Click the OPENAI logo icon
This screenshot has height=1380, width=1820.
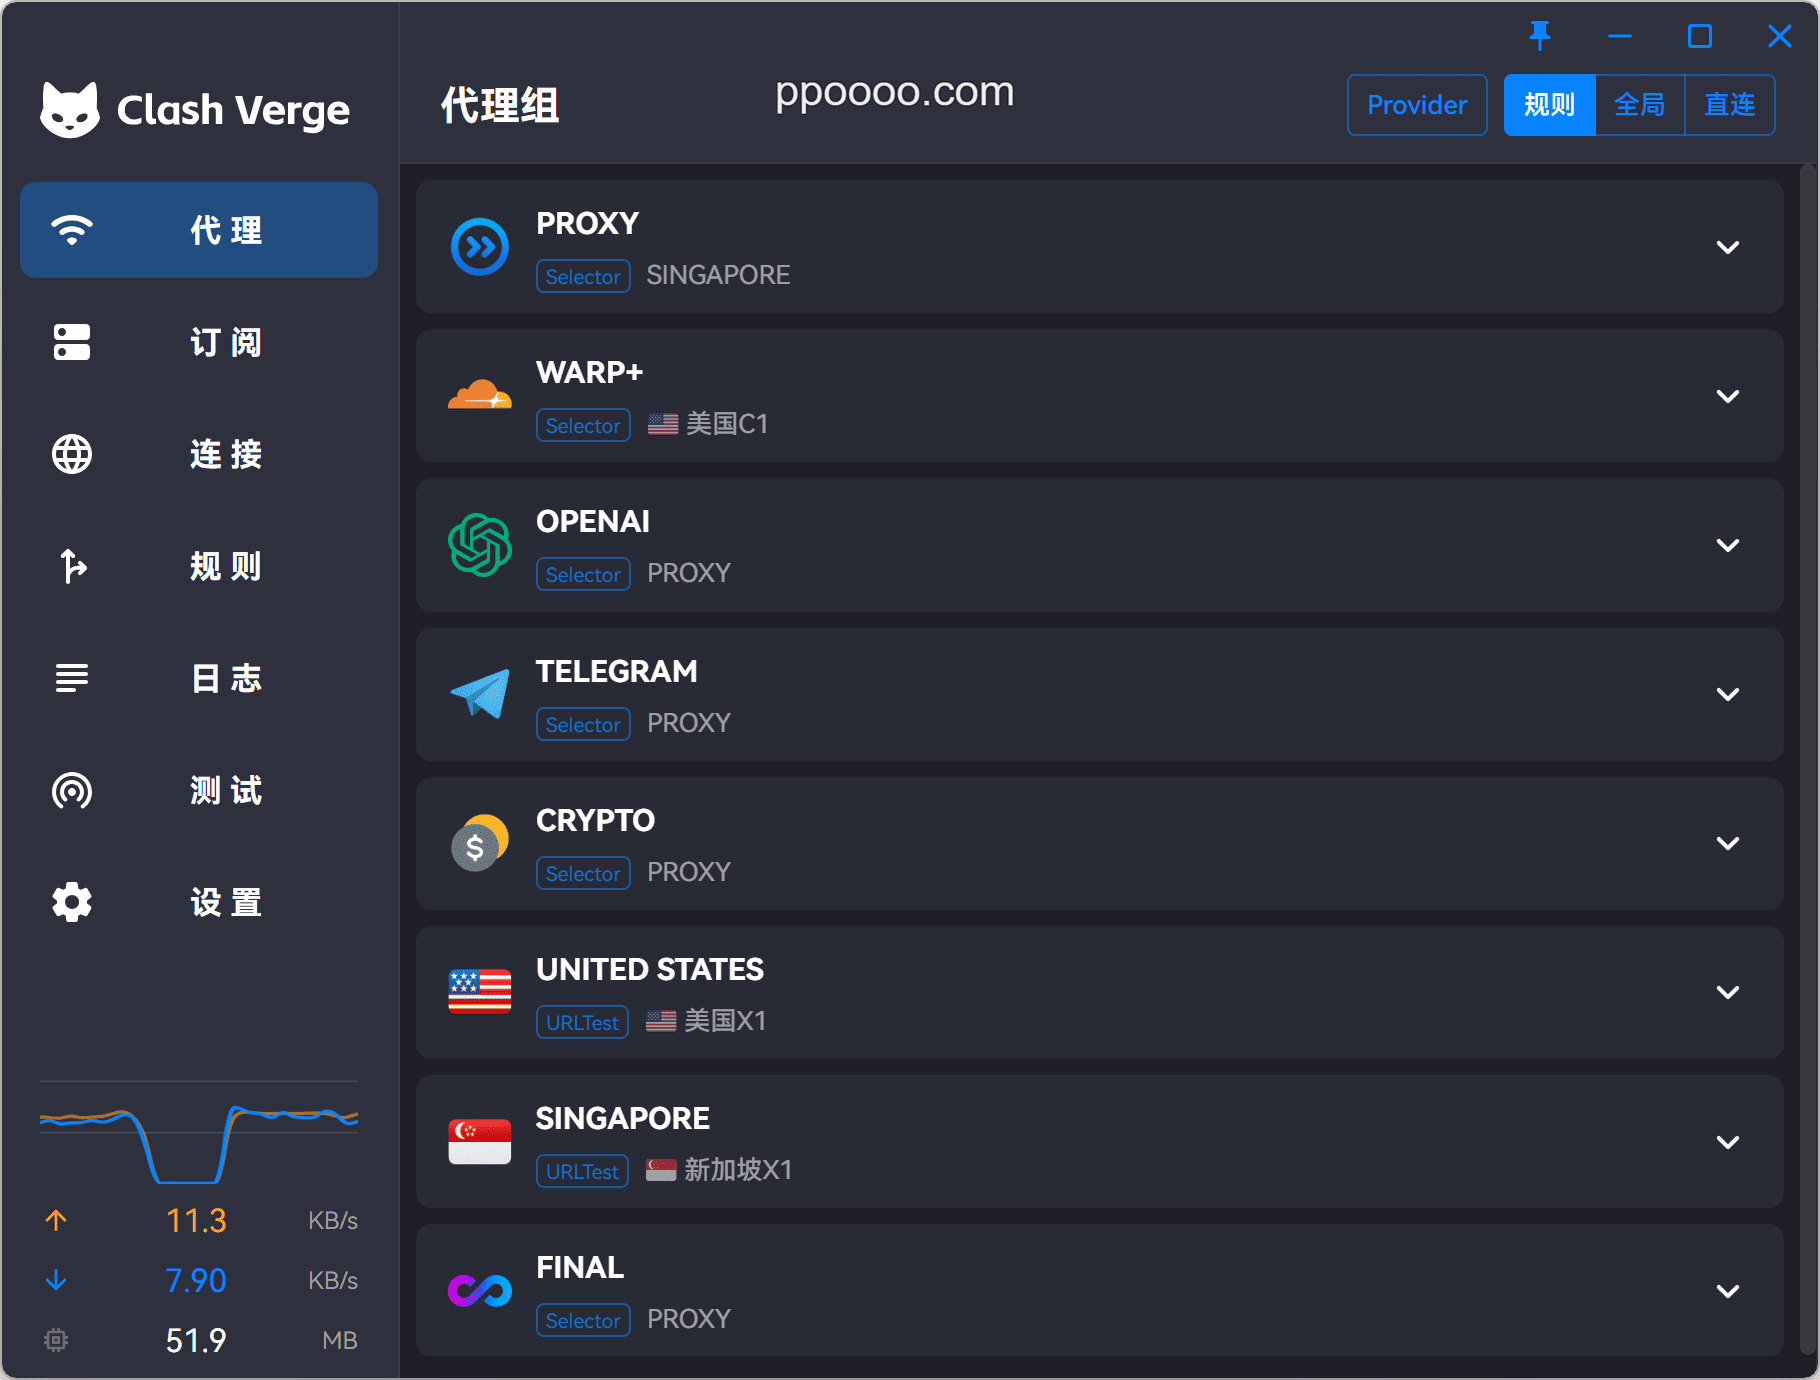tap(480, 545)
